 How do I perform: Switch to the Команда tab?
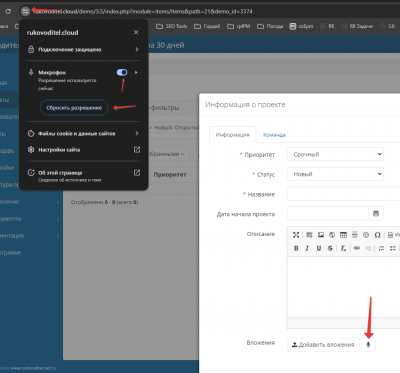(274, 135)
